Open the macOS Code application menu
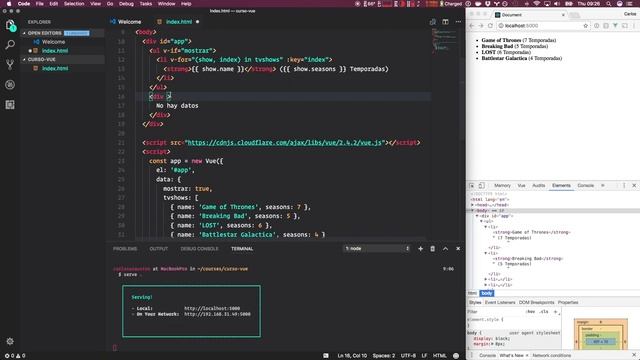This screenshot has width=640, height=360. point(24,4)
